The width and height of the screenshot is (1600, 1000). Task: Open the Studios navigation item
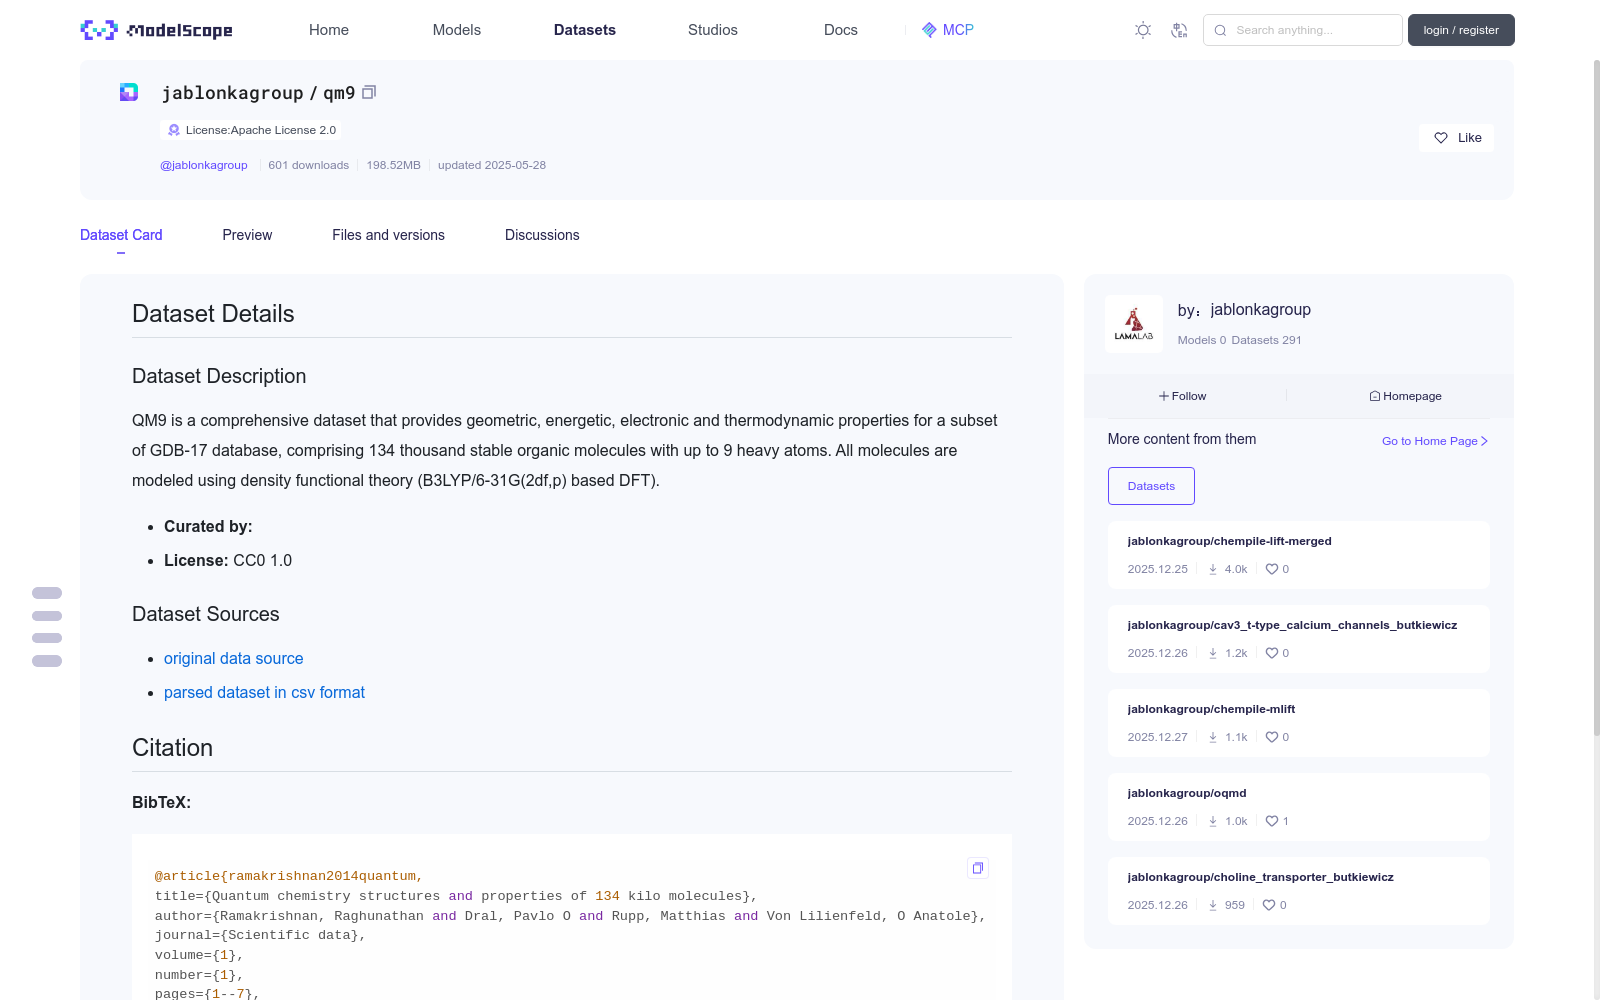point(713,30)
